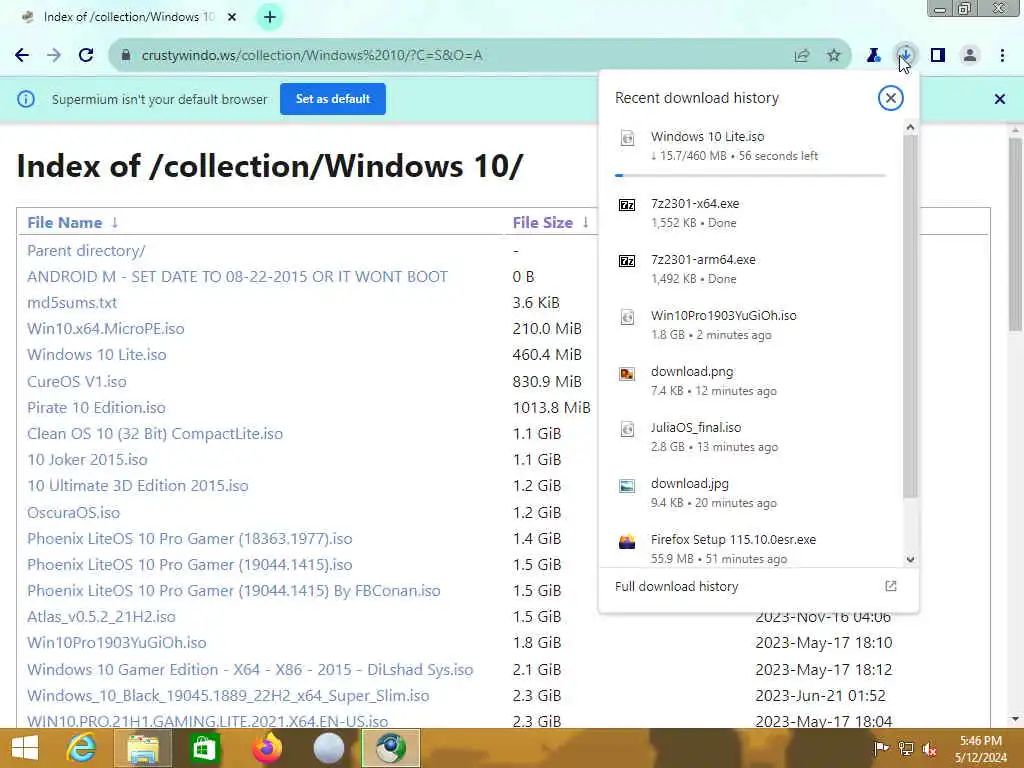
Task: Click Windows 10 Lite.iso download progress bar
Action: (x=750, y=176)
